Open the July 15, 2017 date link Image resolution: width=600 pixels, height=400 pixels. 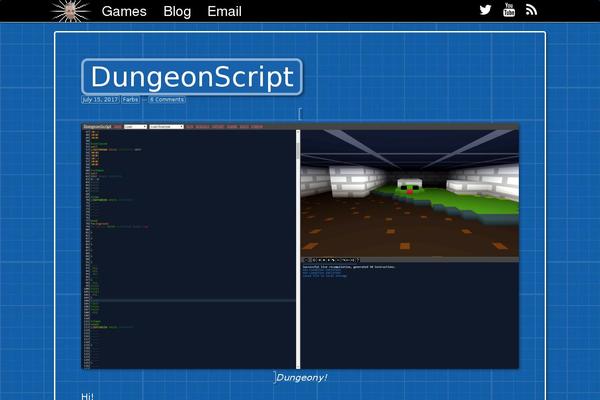pyautogui.click(x=100, y=100)
